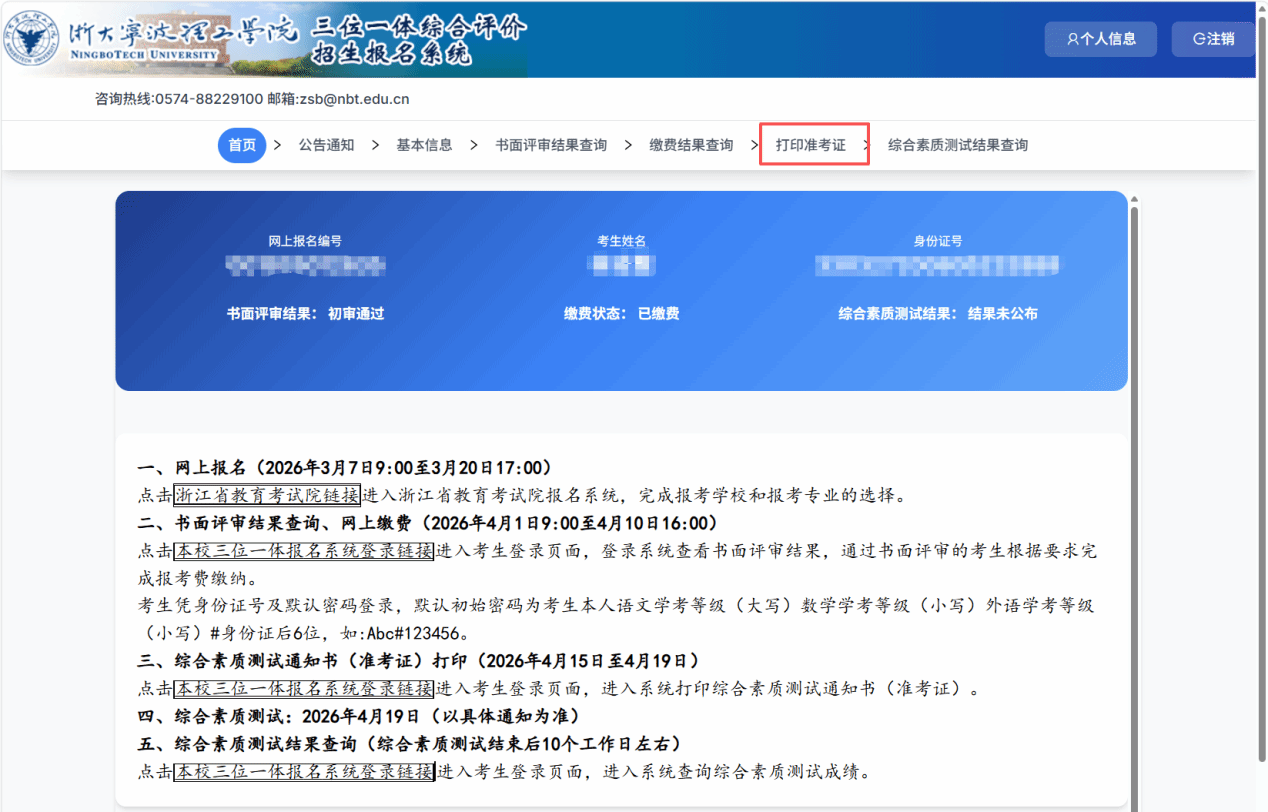Click the scrollbar's top arrow

pos(1134,199)
